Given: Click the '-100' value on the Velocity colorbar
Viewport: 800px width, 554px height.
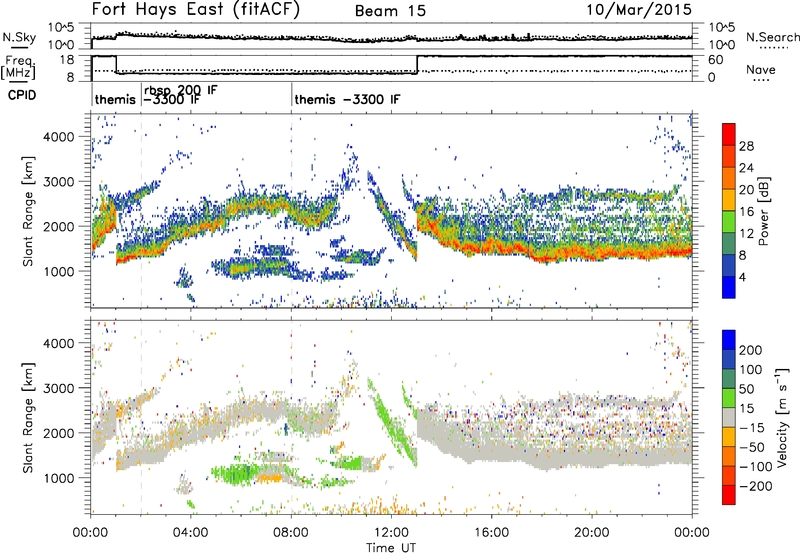Looking at the screenshot, I should pos(755,467).
